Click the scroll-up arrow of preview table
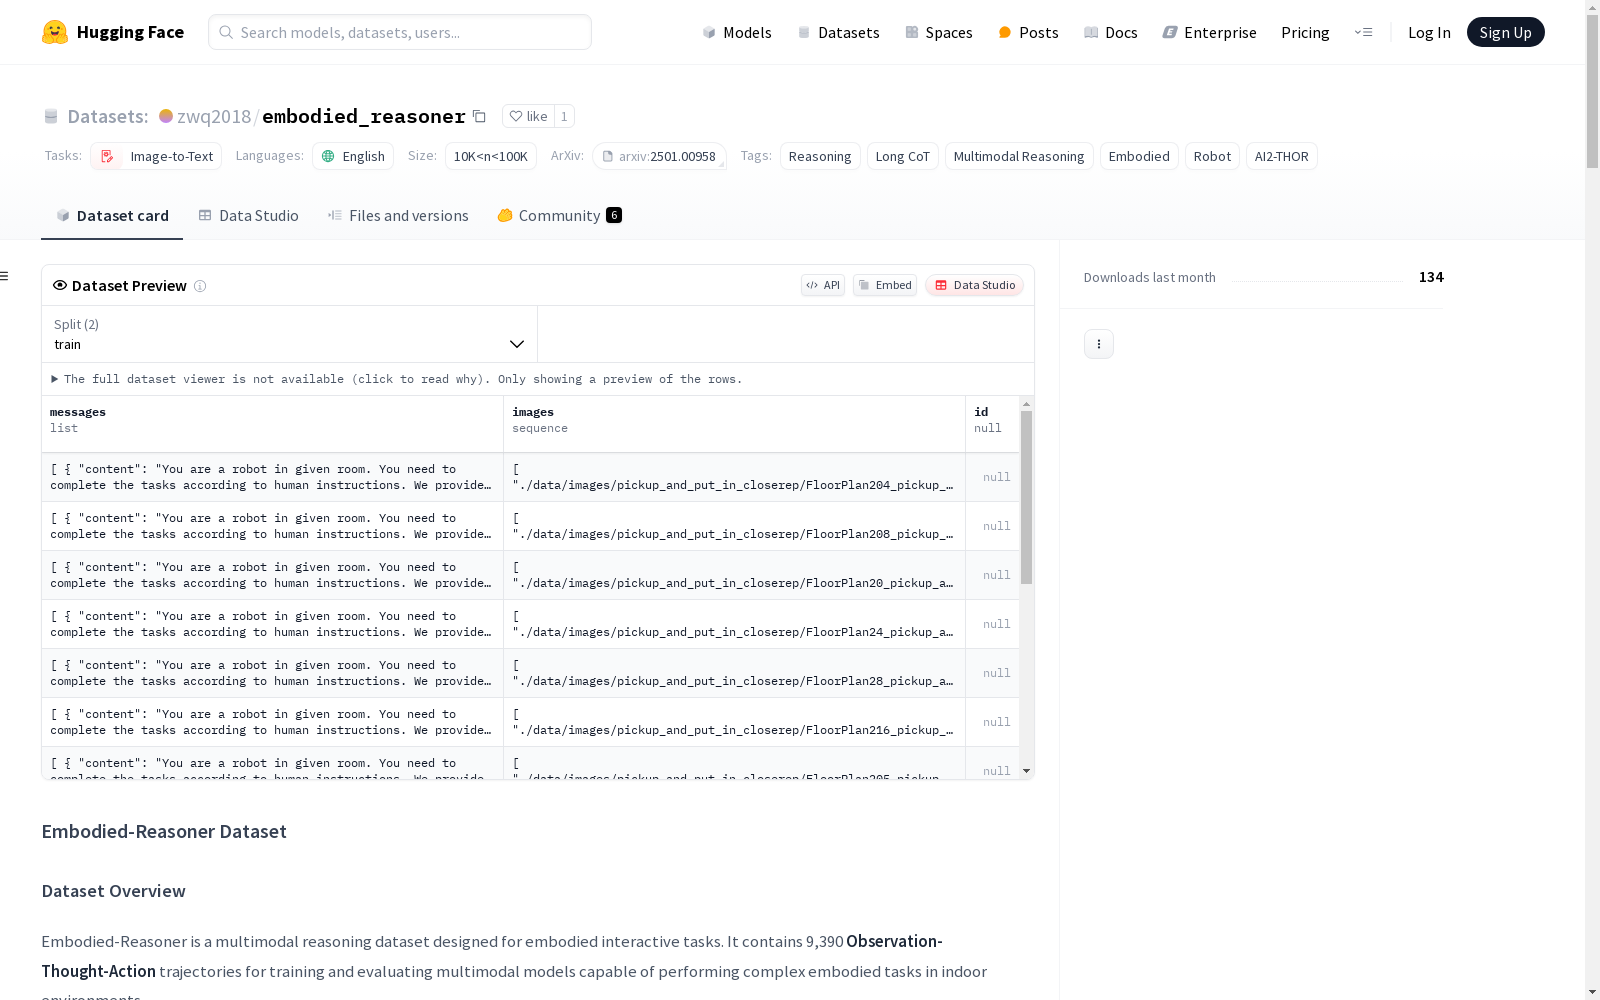The width and height of the screenshot is (1600, 1000). (1026, 404)
